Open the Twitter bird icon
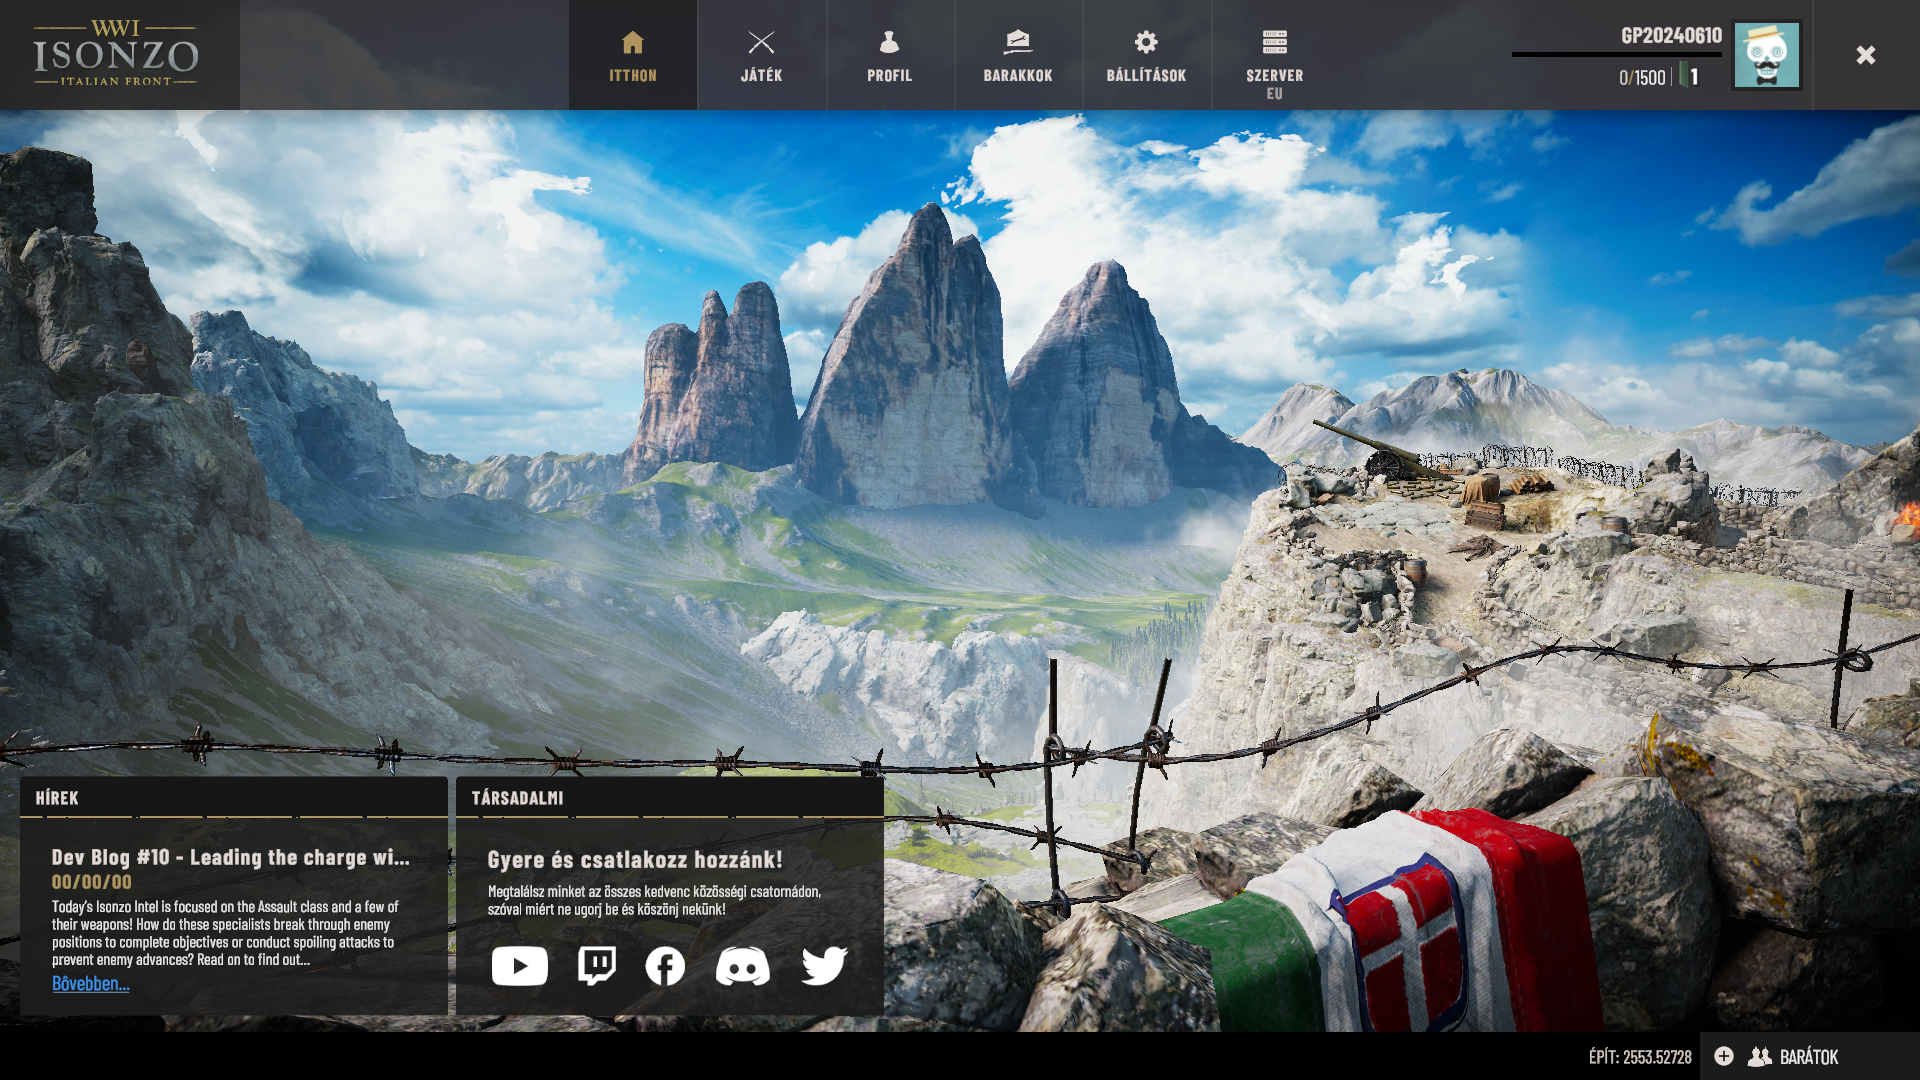Screen dimensions: 1920x1080 (x=824, y=966)
